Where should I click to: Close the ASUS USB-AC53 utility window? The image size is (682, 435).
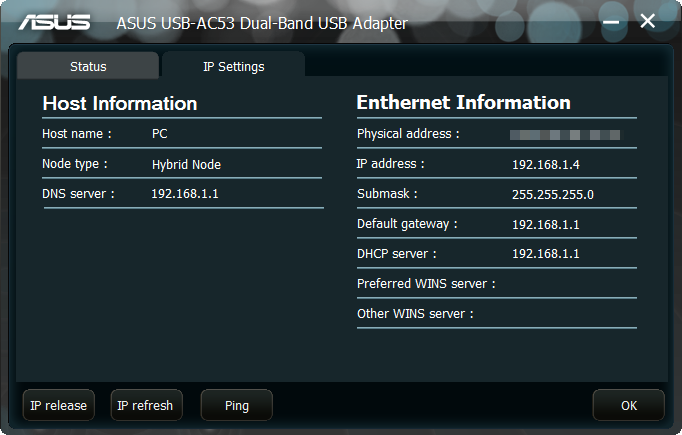coord(647,21)
